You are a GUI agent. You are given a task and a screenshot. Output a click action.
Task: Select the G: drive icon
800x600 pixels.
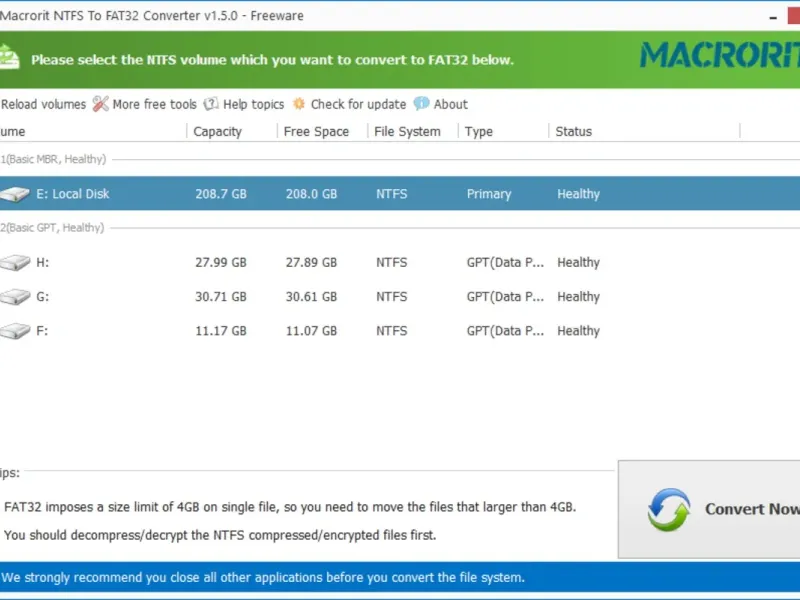(15, 296)
